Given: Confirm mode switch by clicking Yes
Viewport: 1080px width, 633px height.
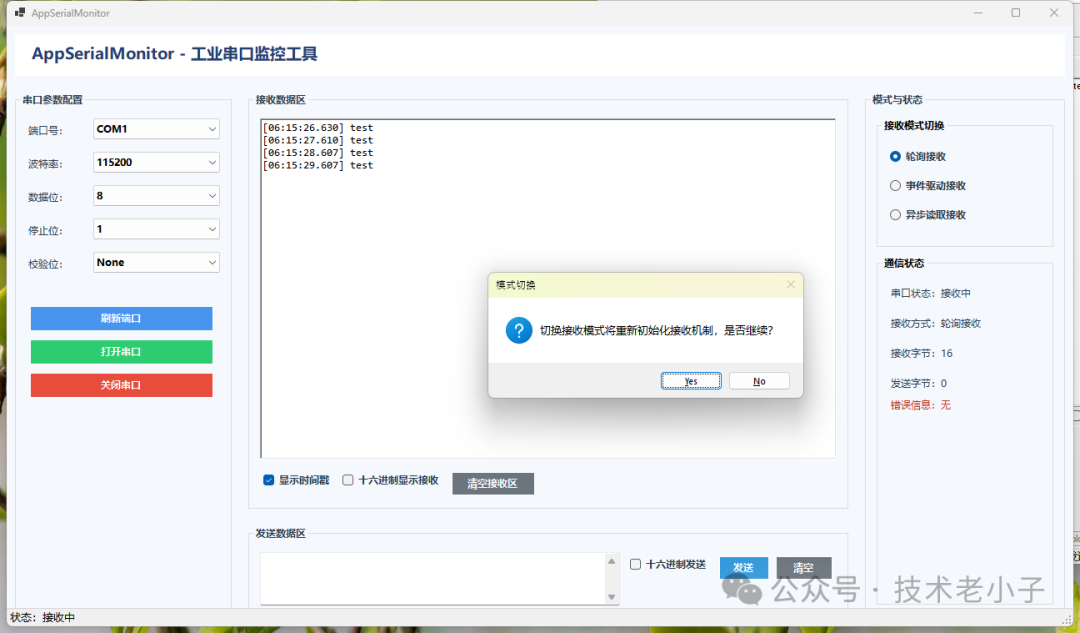Looking at the screenshot, I should coord(690,380).
